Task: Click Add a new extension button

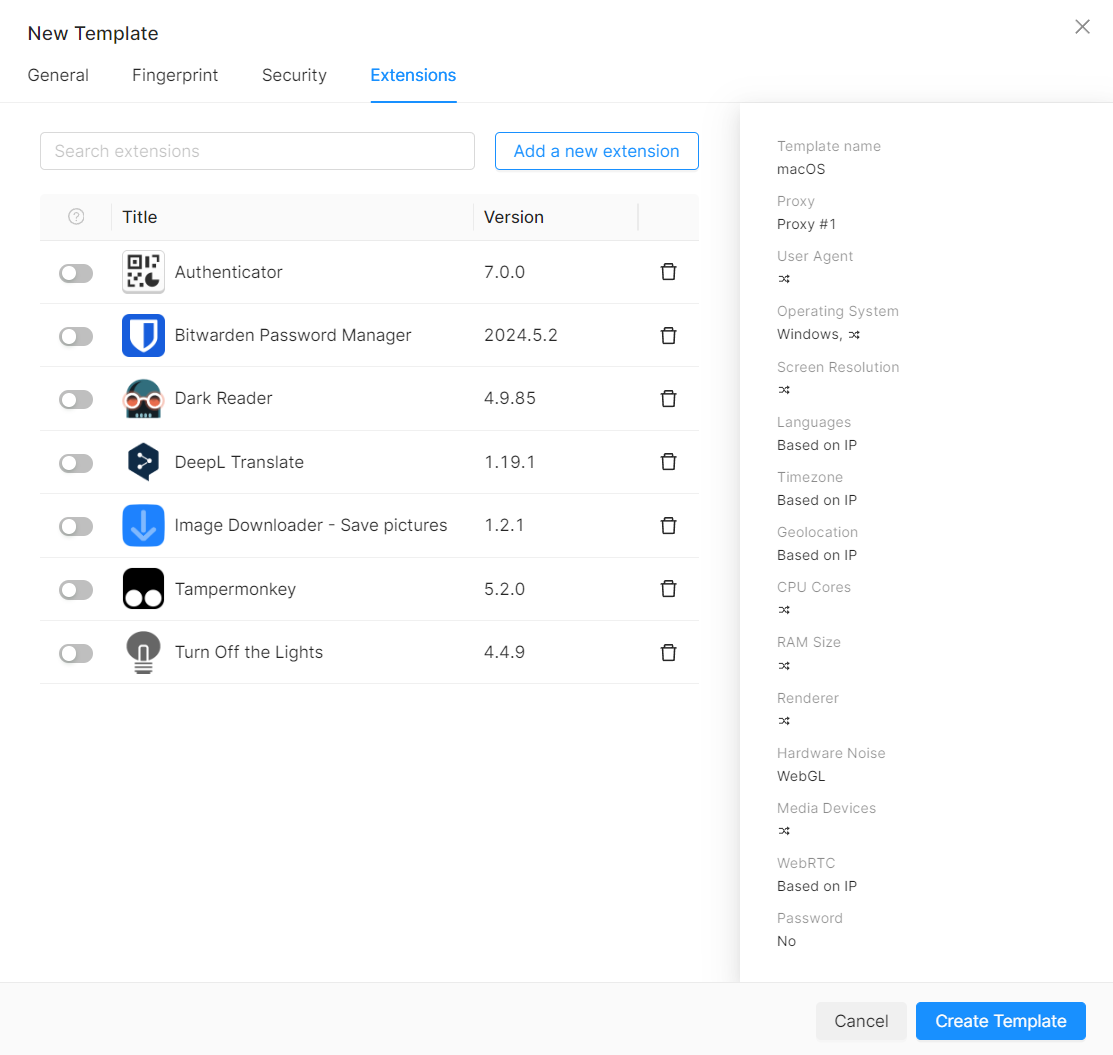Action: pyautogui.click(x=596, y=151)
